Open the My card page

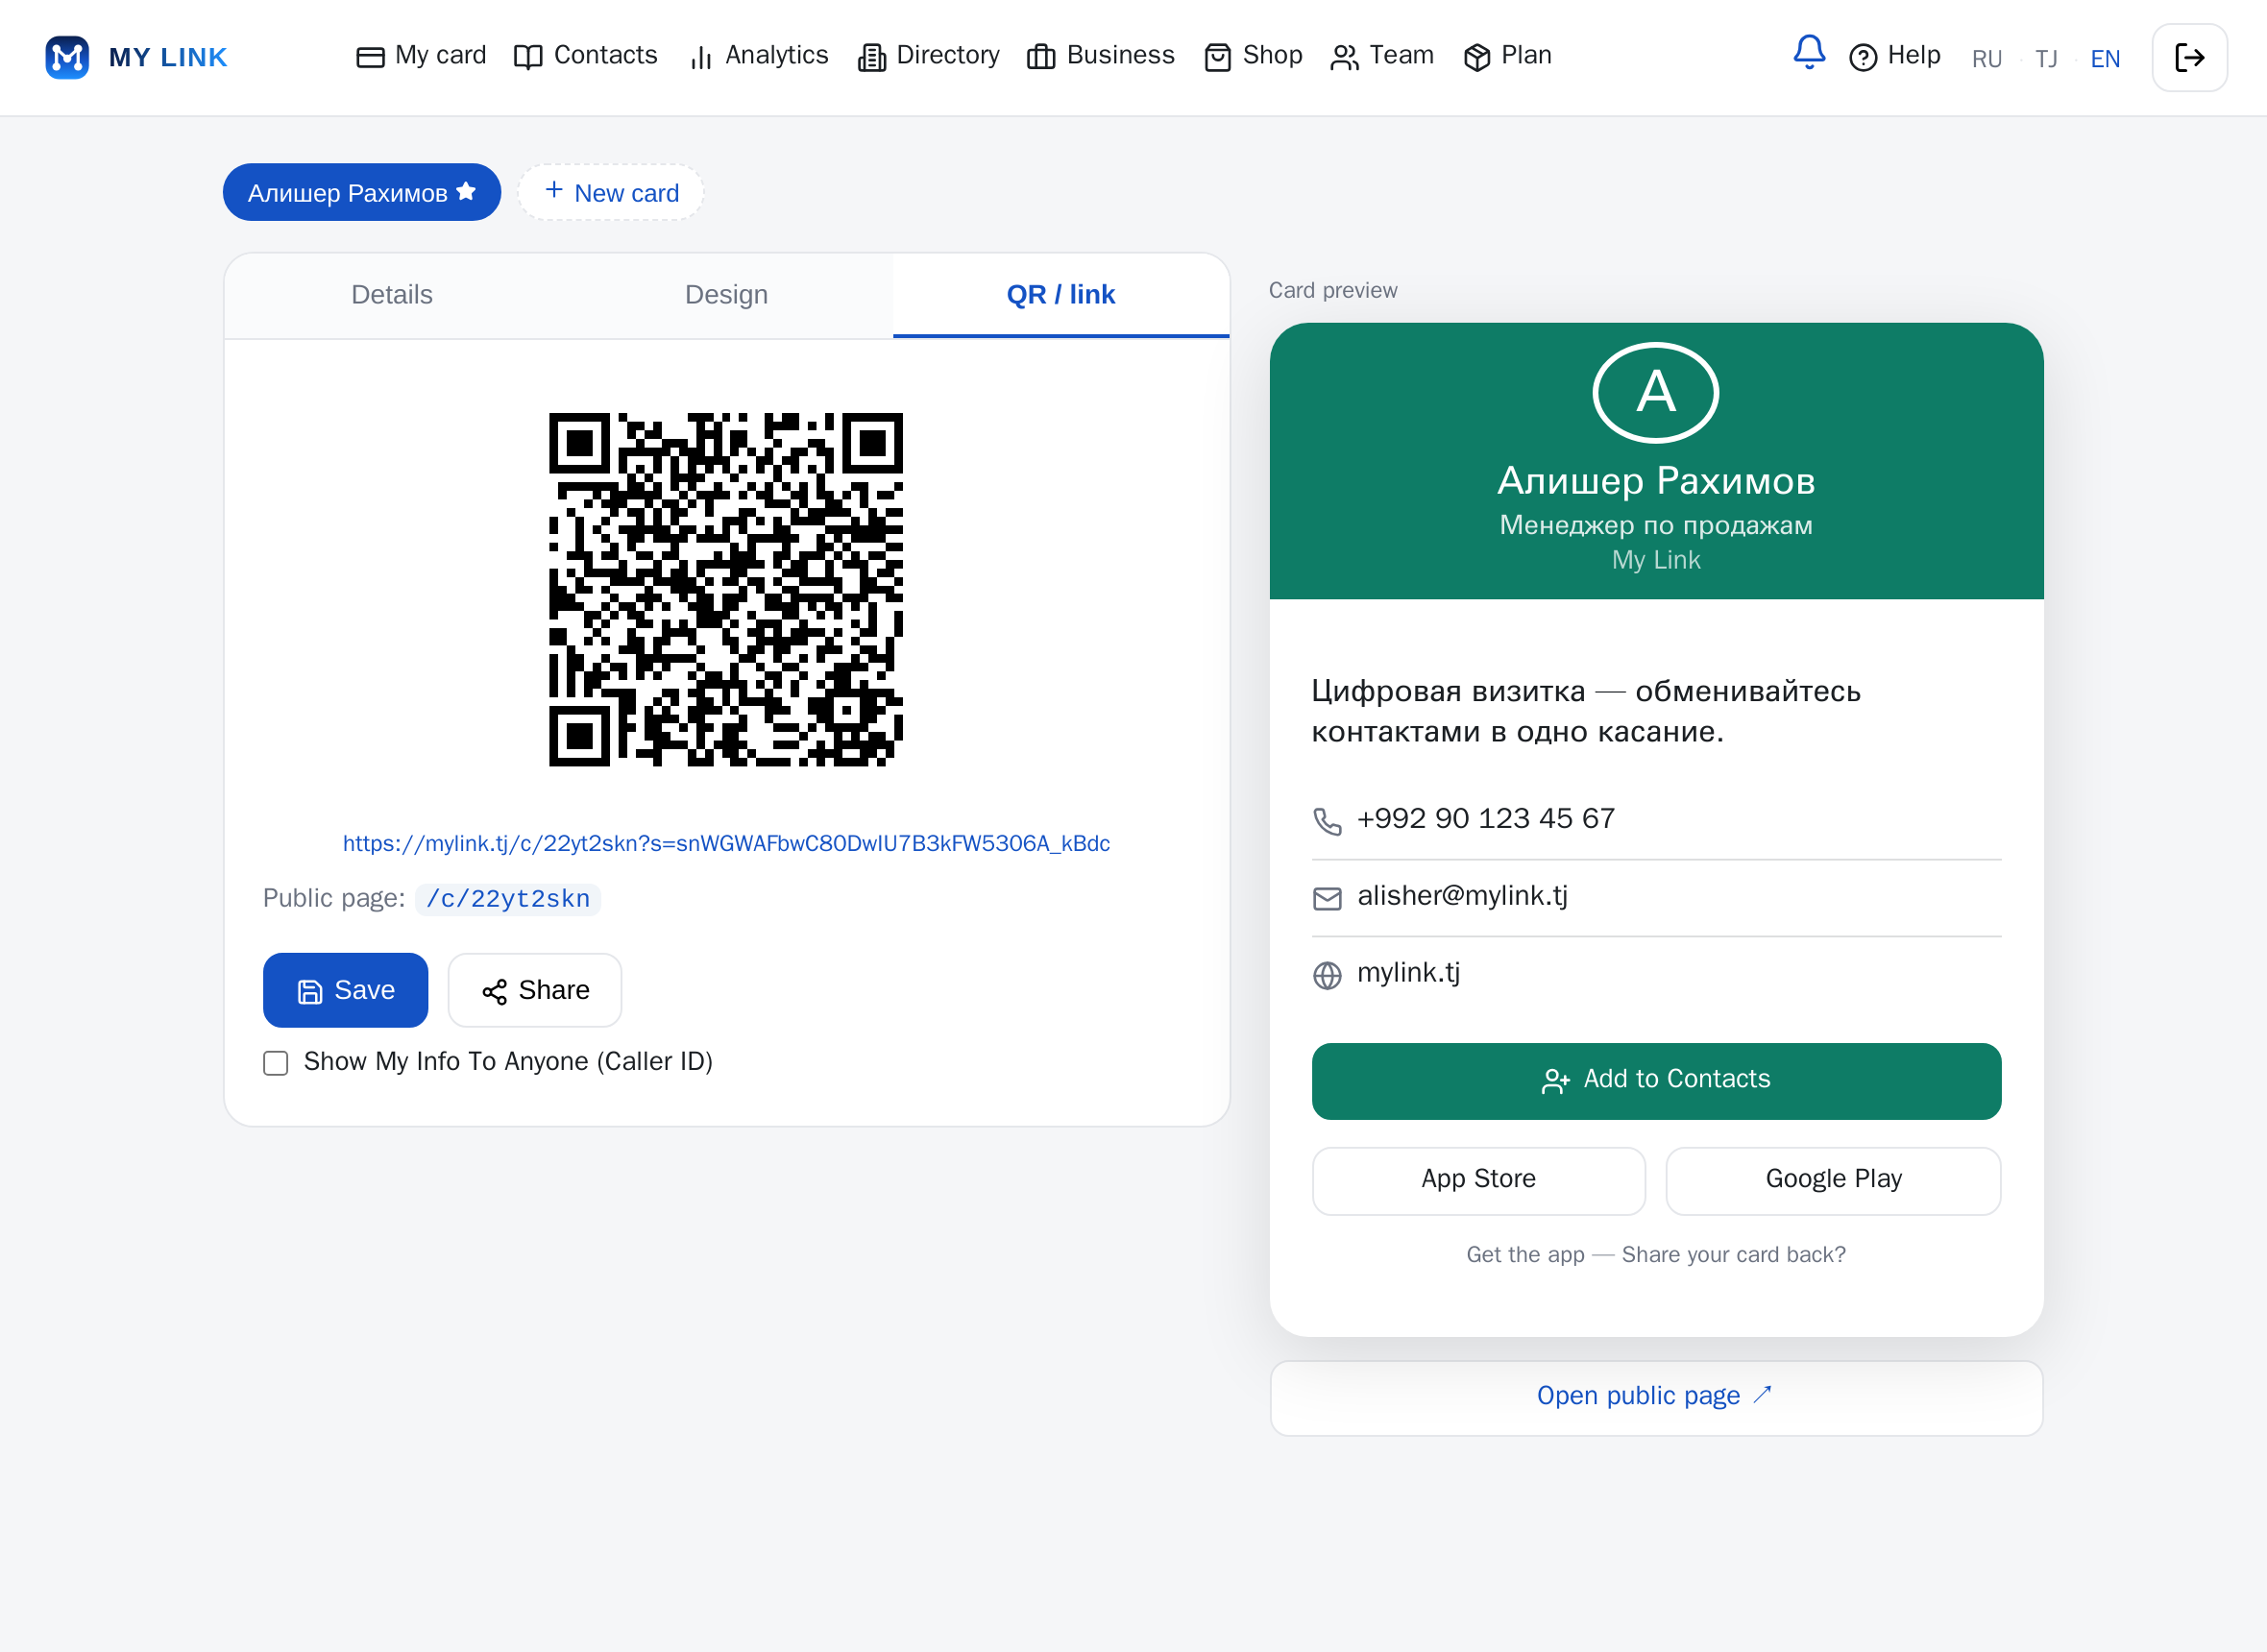click(x=421, y=56)
